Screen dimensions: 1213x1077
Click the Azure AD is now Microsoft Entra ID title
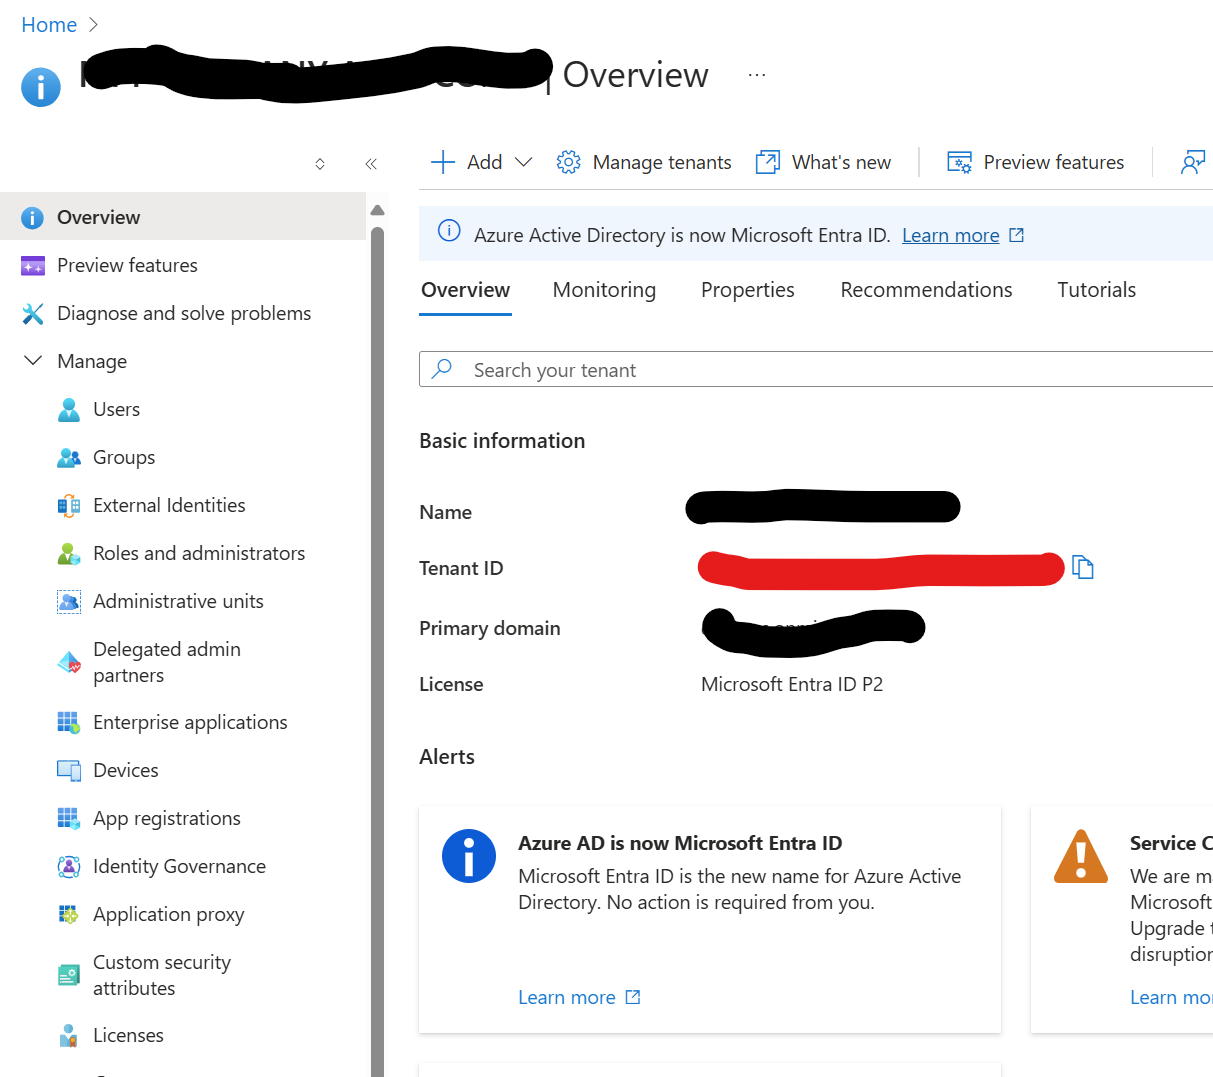680,843
